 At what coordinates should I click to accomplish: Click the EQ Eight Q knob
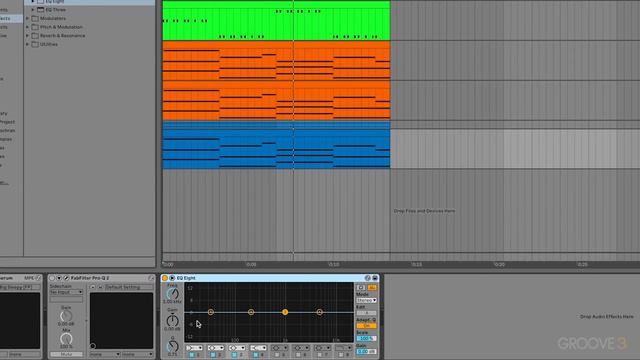point(172,346)
